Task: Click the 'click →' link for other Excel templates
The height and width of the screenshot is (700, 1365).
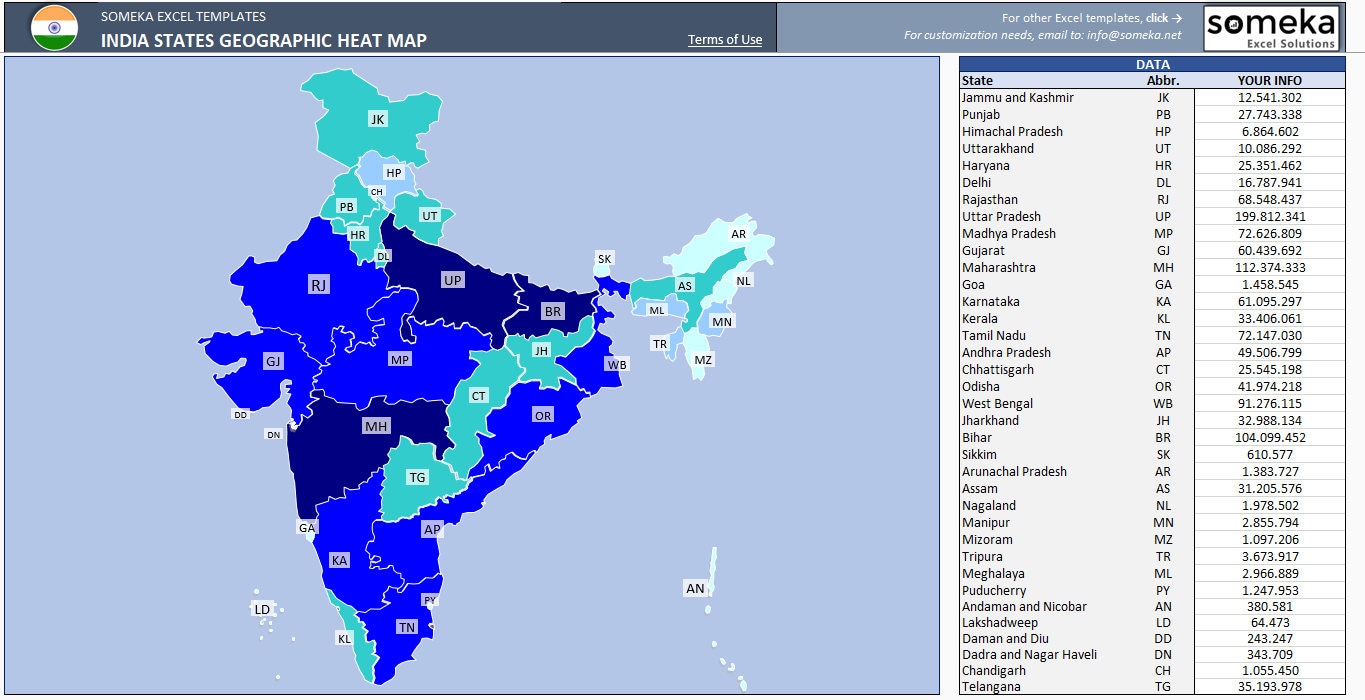Action: (1163, 18)
